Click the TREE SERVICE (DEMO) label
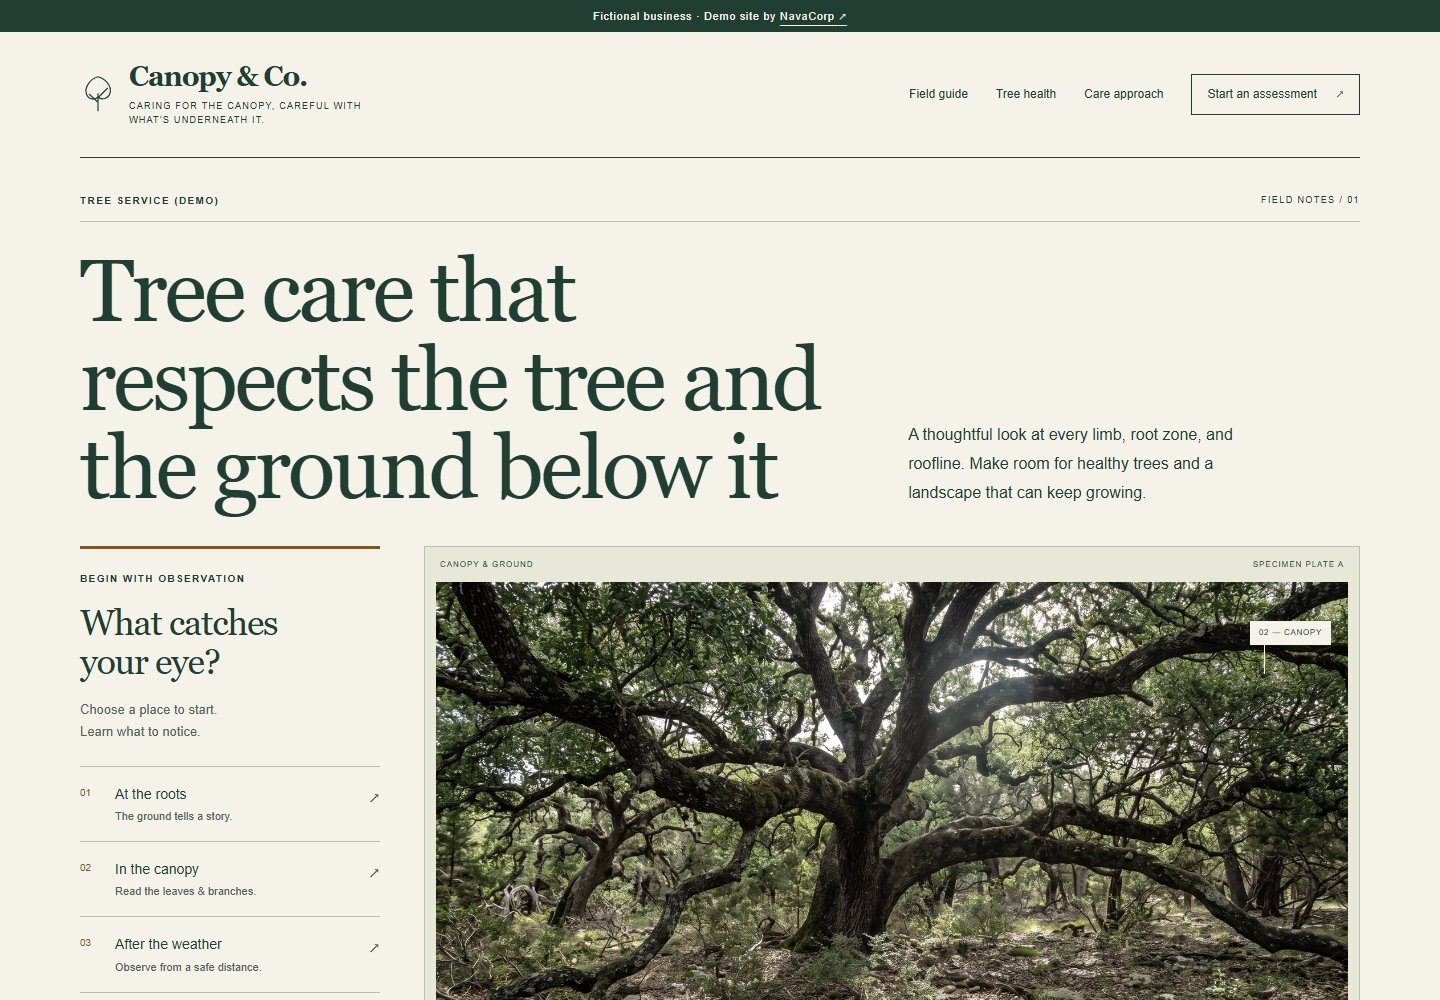 click(149, 201)
